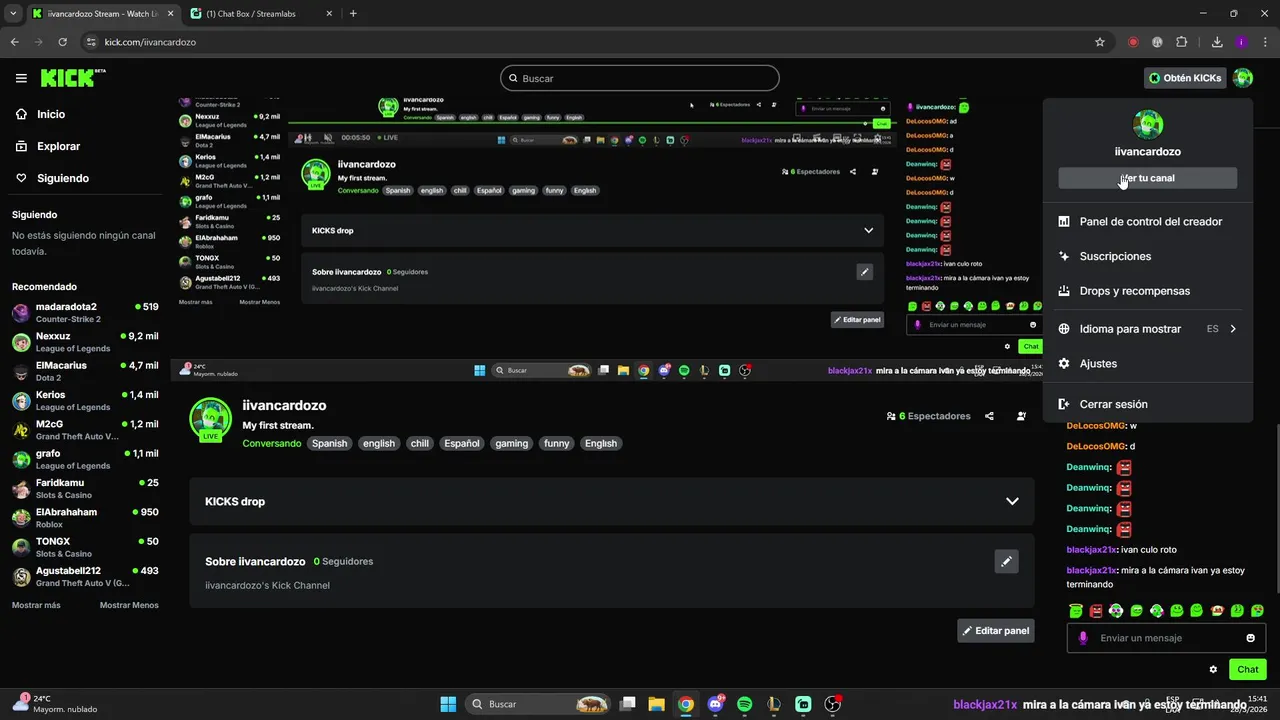Open Windows Start menu
The image size is (1280, 720).
(x=448, y=704)
